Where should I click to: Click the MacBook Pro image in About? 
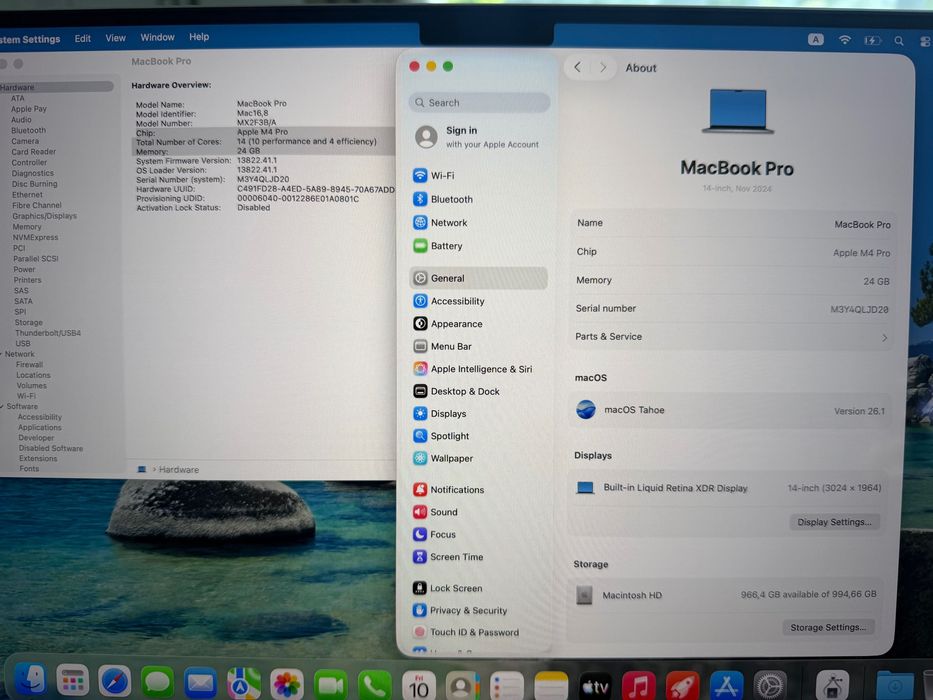(738, 111)
